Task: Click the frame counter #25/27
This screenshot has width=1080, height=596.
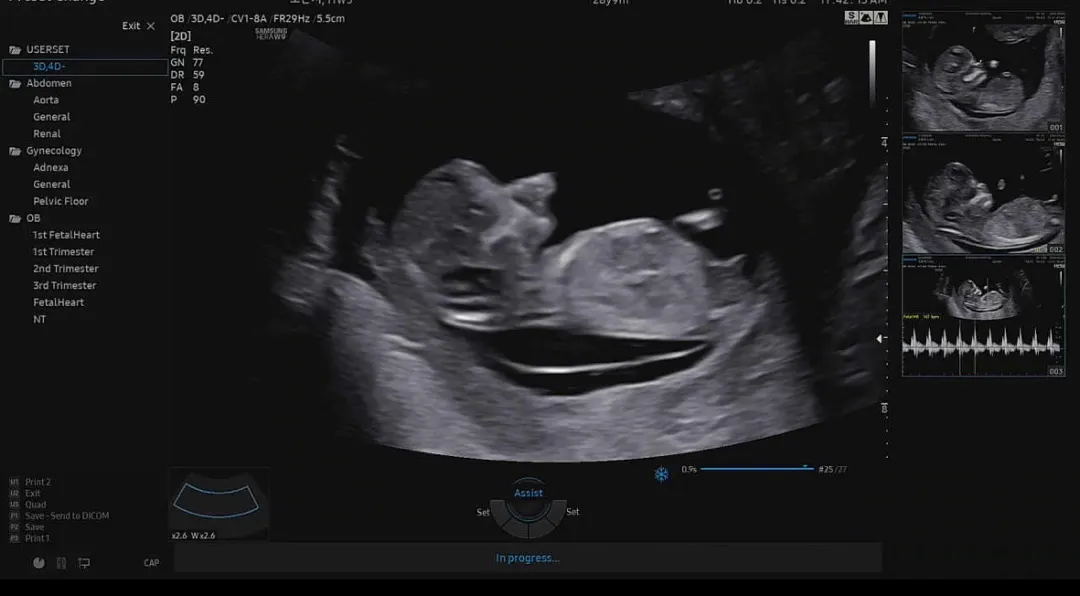Action: [833, 469]
